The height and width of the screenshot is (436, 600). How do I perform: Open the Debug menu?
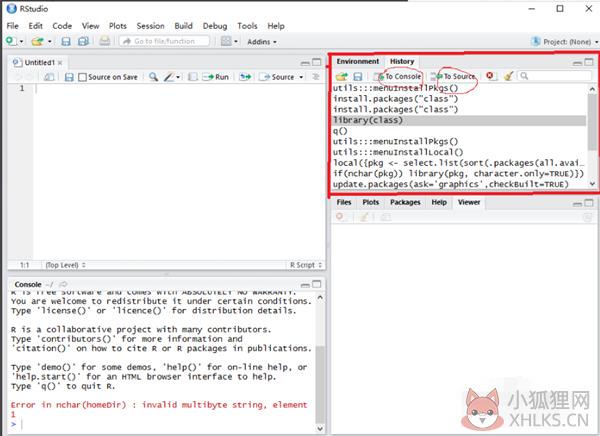tap(215, 26)
